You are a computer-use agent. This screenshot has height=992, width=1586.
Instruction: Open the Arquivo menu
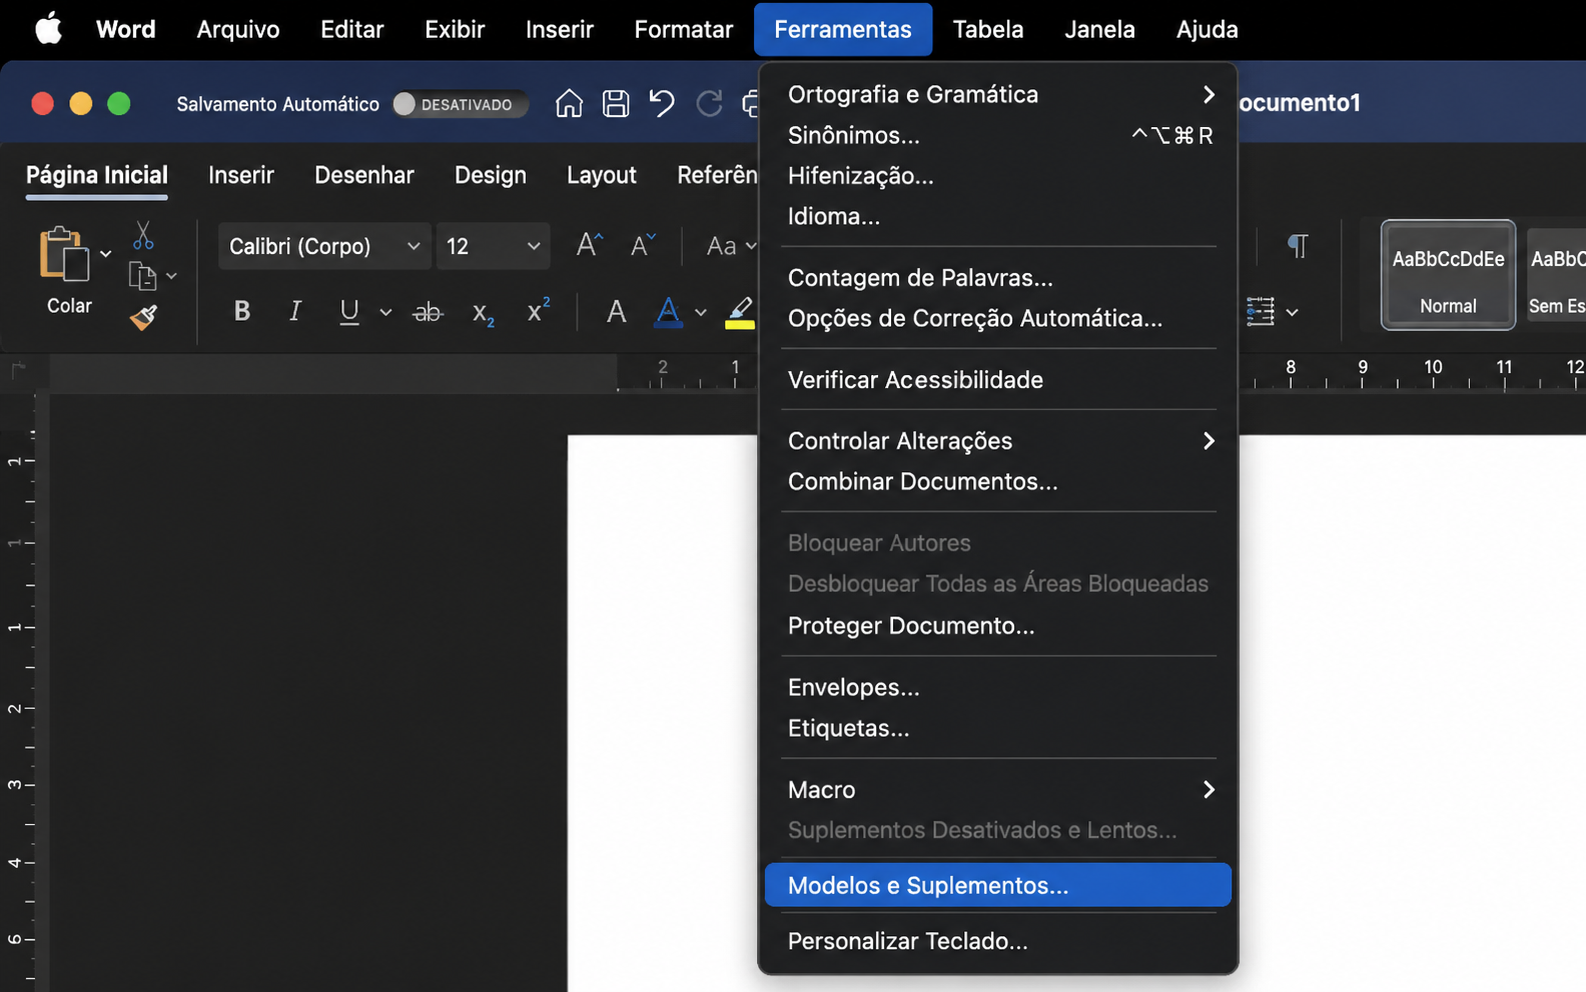coord(238,29)
